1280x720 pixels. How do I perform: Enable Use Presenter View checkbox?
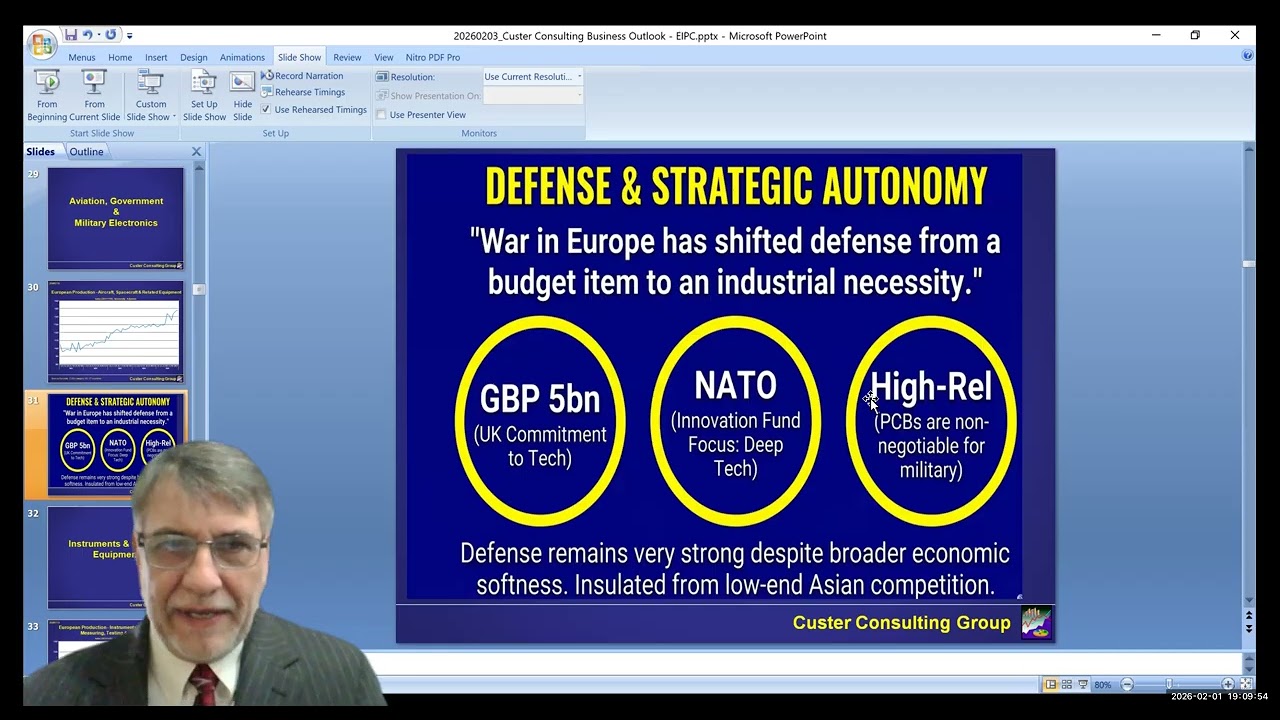point(381,114)
